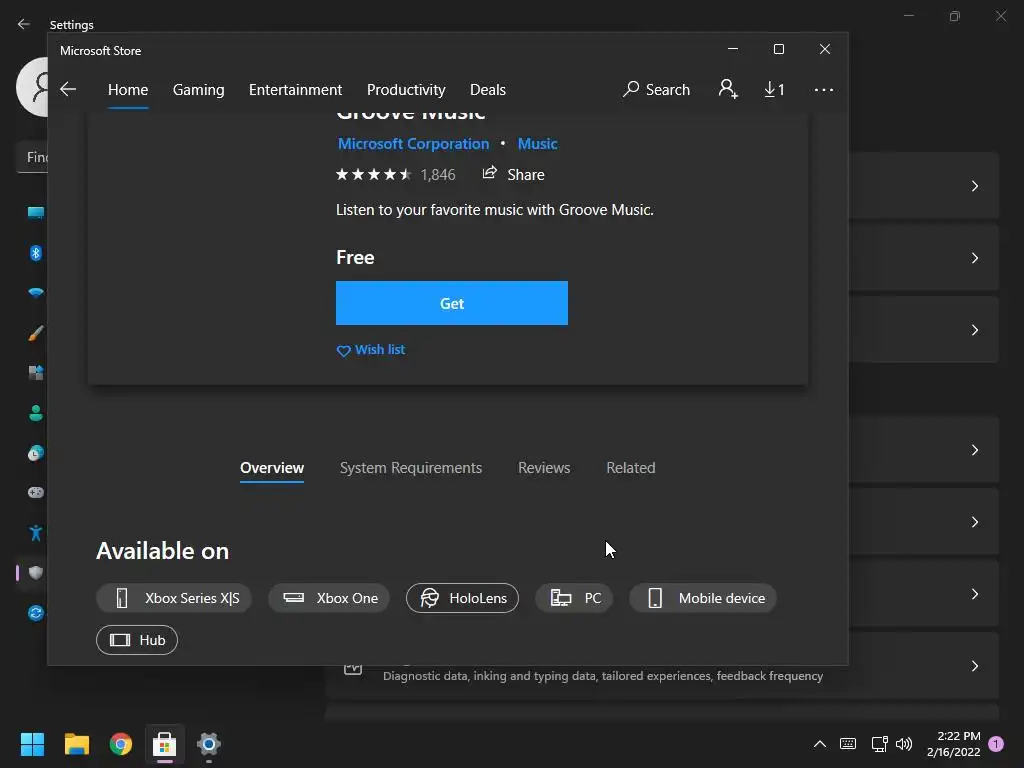This screenshot has height=768, width=1024.
Task: Open Apps icon in Settings sidebar
Action: coord(36,373)
